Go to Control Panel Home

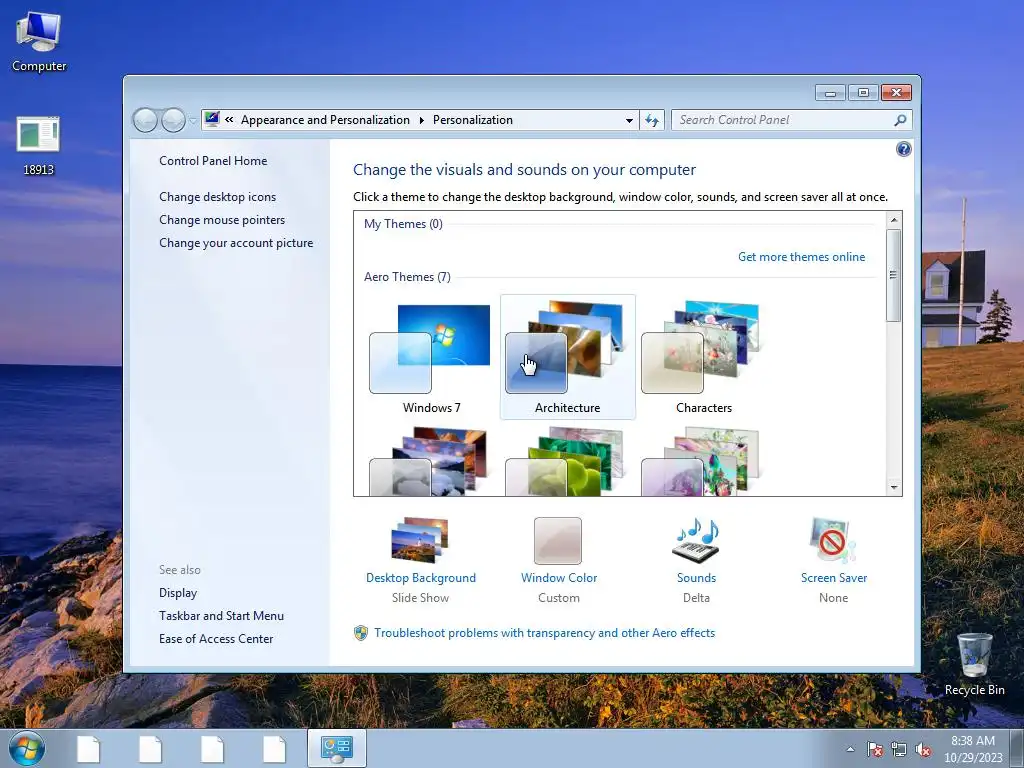click(213, 161)
